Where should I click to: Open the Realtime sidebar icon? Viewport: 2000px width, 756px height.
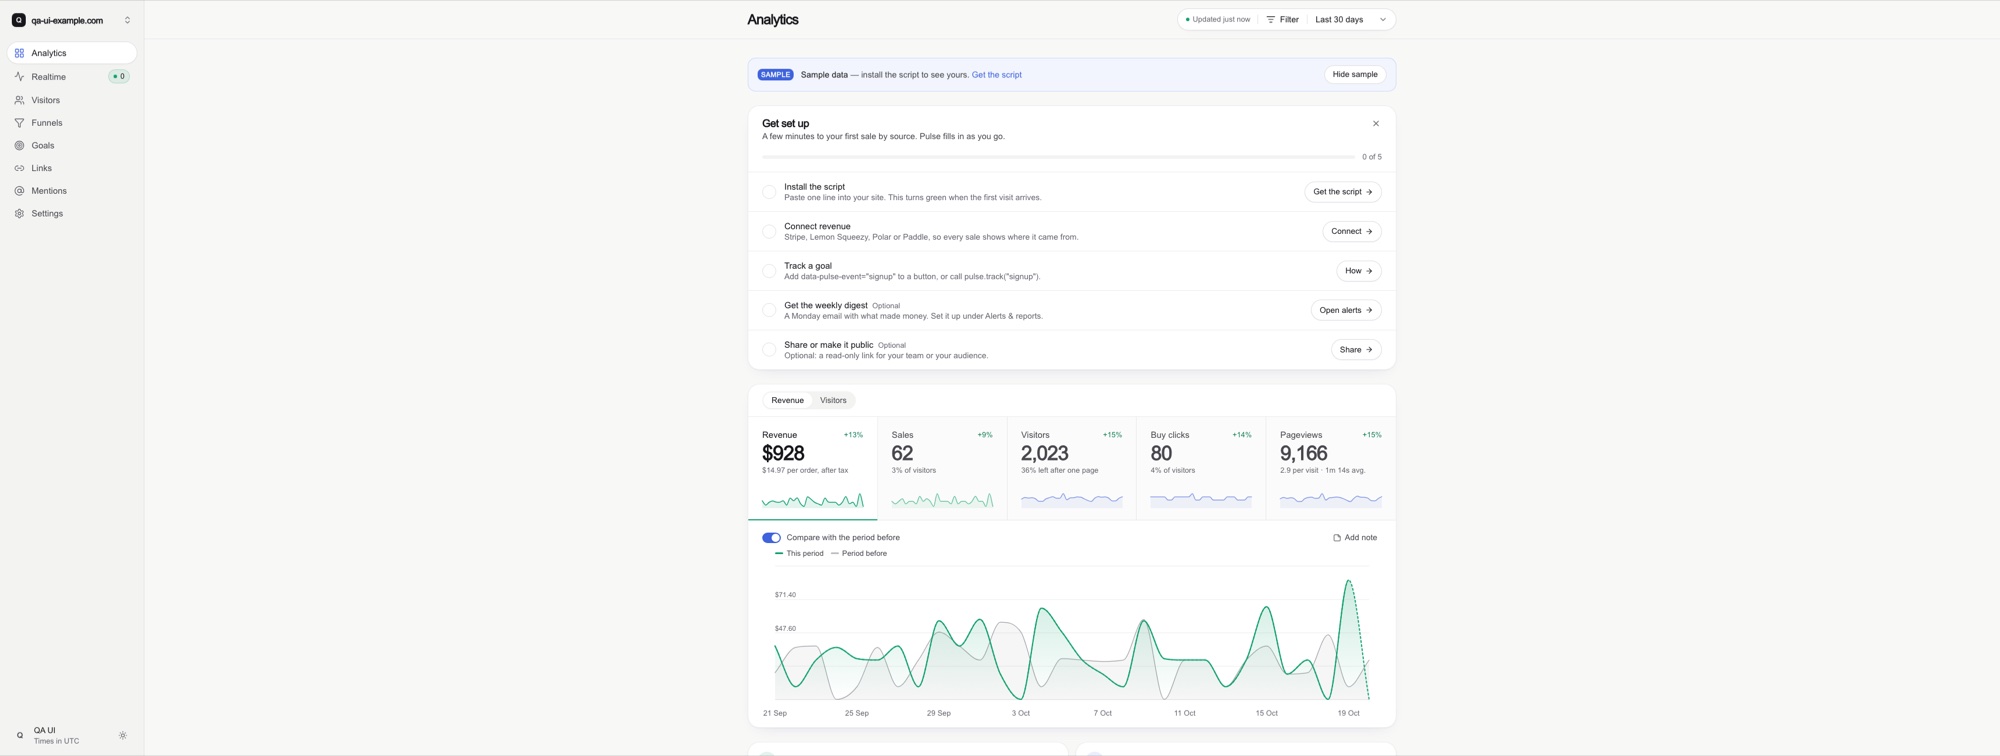click(x=19, y=77)
